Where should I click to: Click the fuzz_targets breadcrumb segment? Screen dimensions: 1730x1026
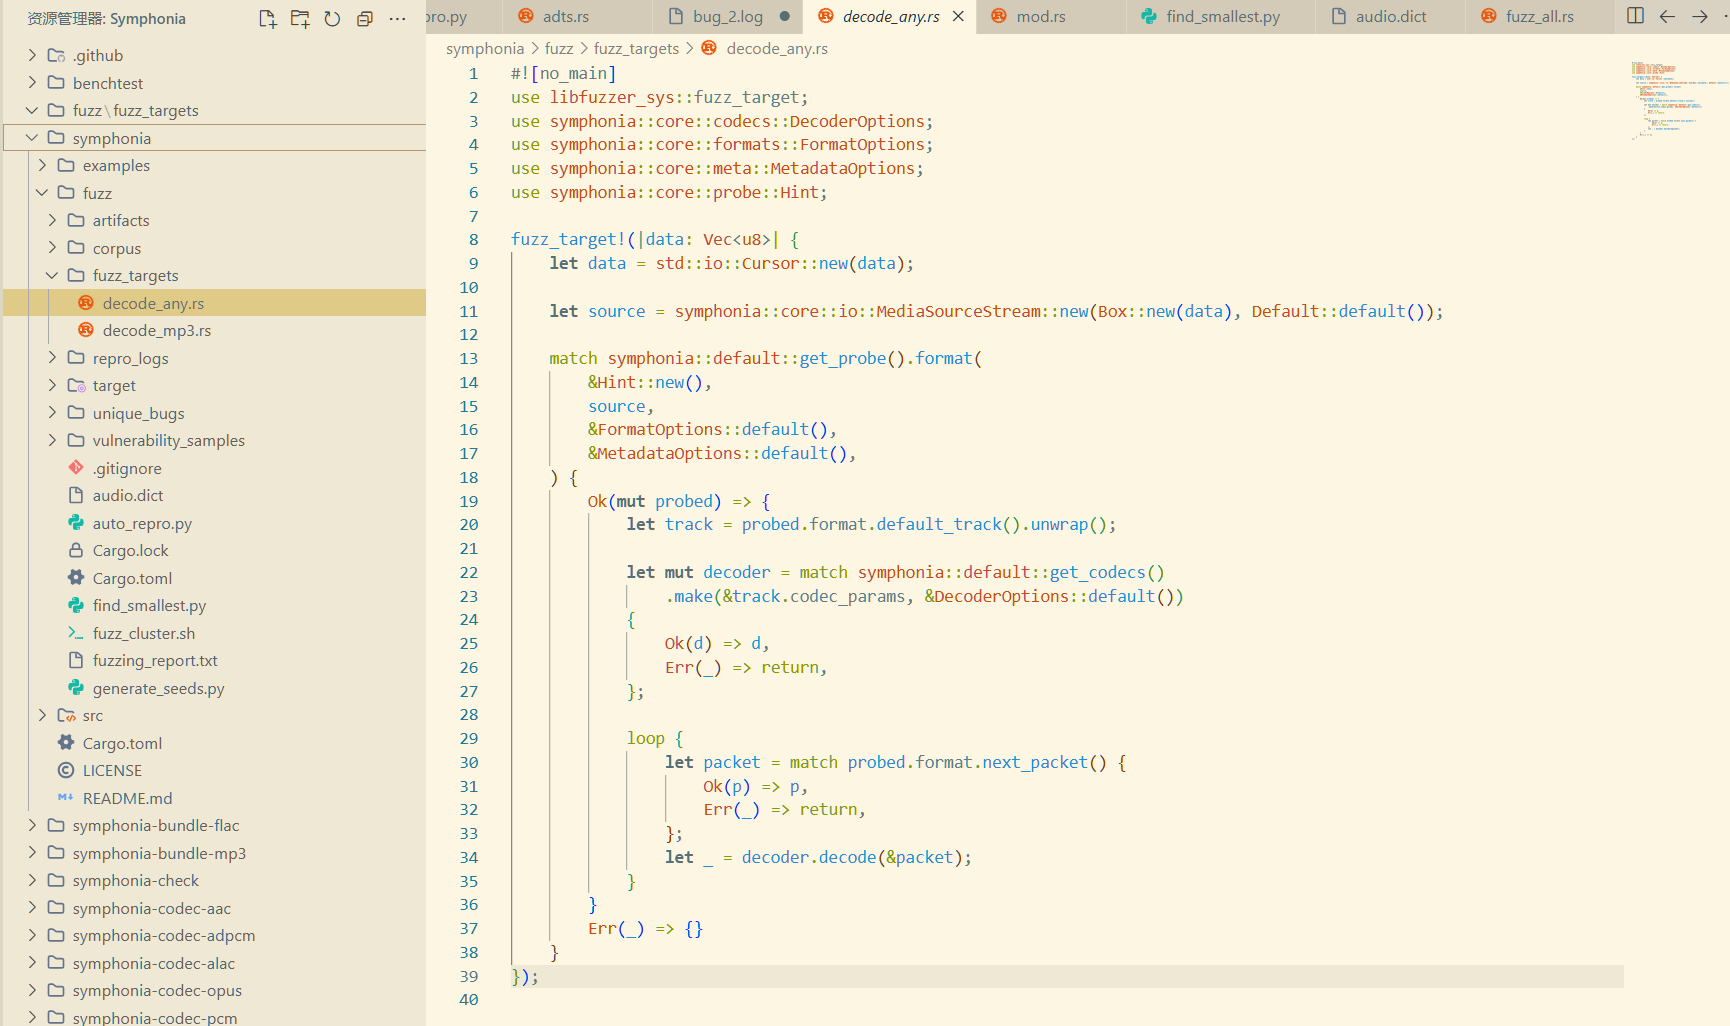[636, 48]
